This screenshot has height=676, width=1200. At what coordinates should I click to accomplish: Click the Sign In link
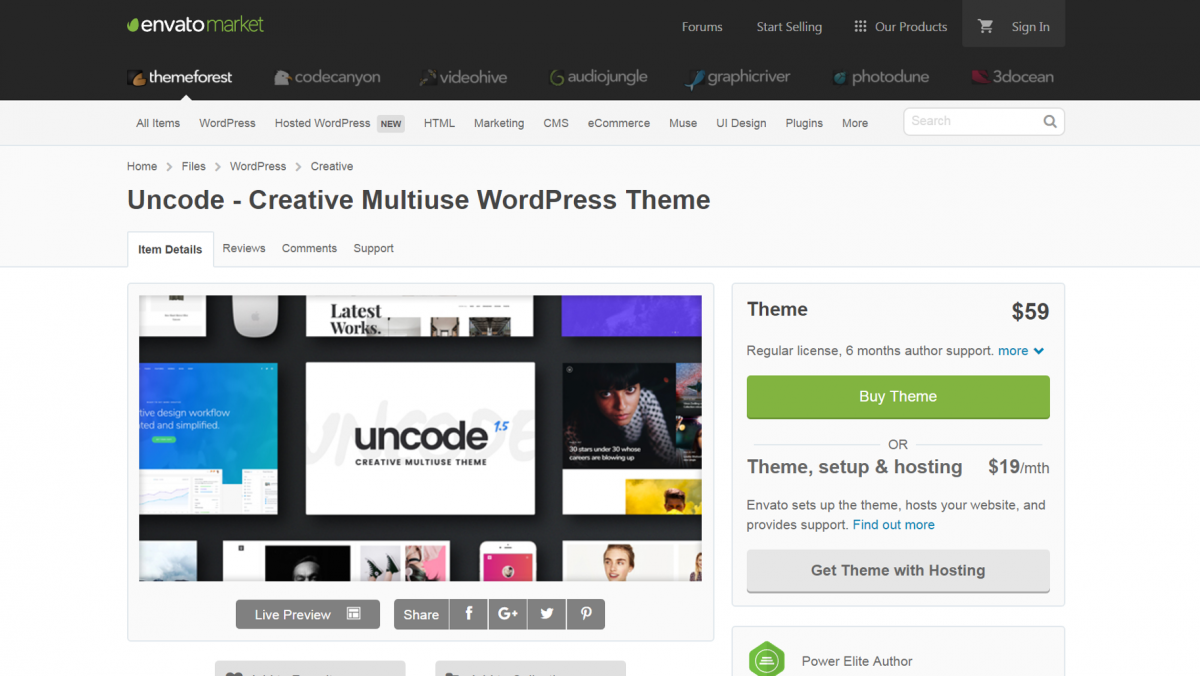pyautogui.click(x=1031, y=27)
